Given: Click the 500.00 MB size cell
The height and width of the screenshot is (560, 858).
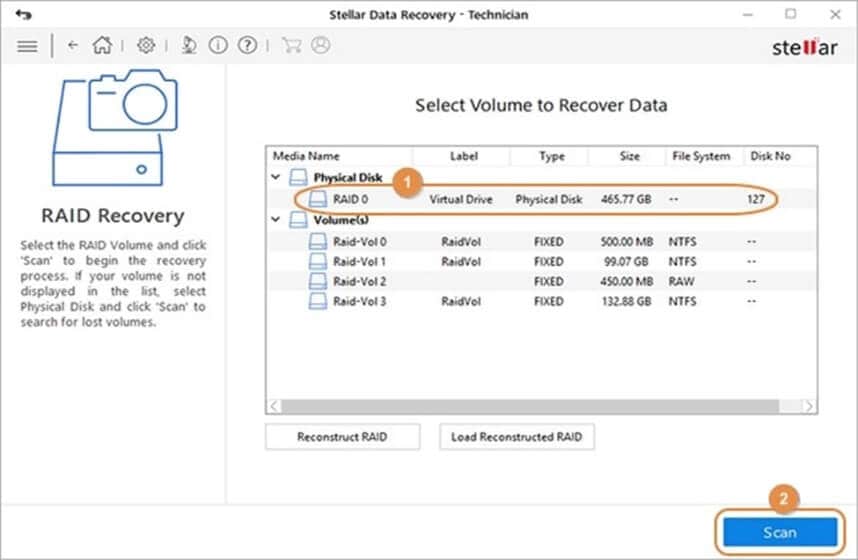Looking at the screenshot, I should (627, 241).
